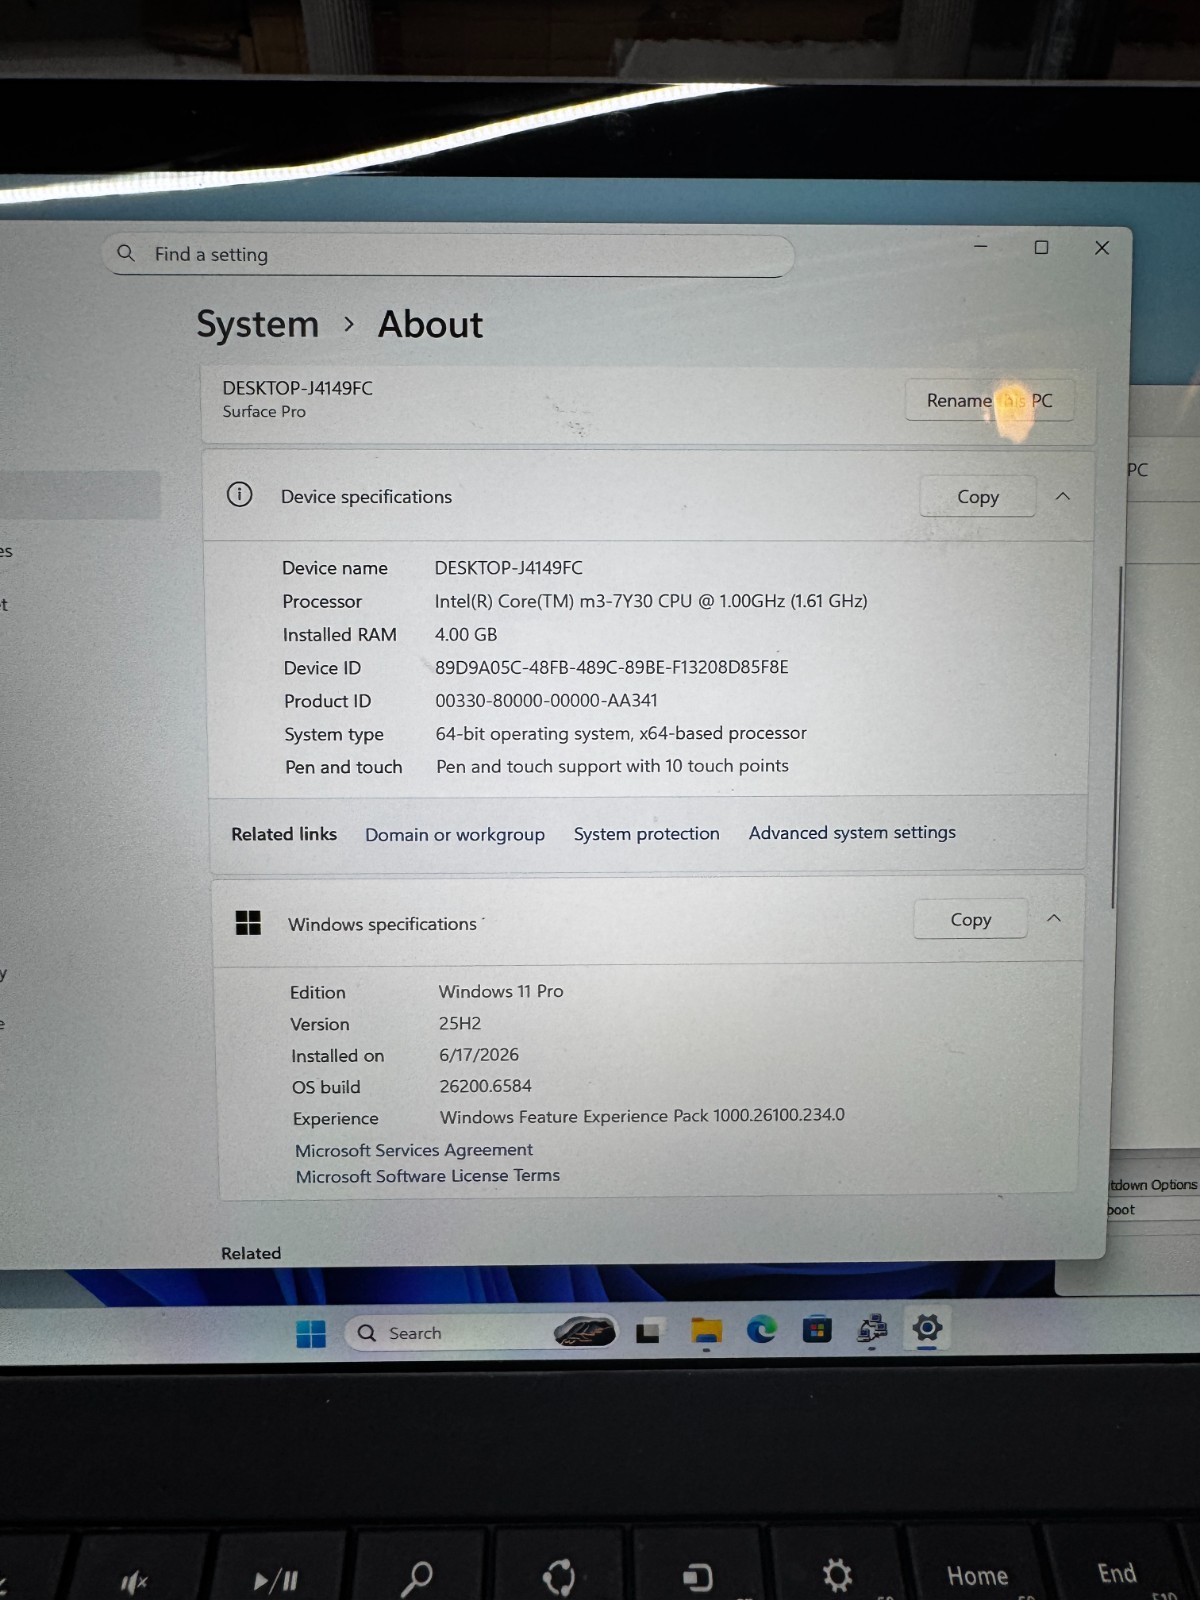Viewport: 1200px width, 1600px height.
Task: Open Microsoft Store from the taskbar
Action: tap(817, 1330)
